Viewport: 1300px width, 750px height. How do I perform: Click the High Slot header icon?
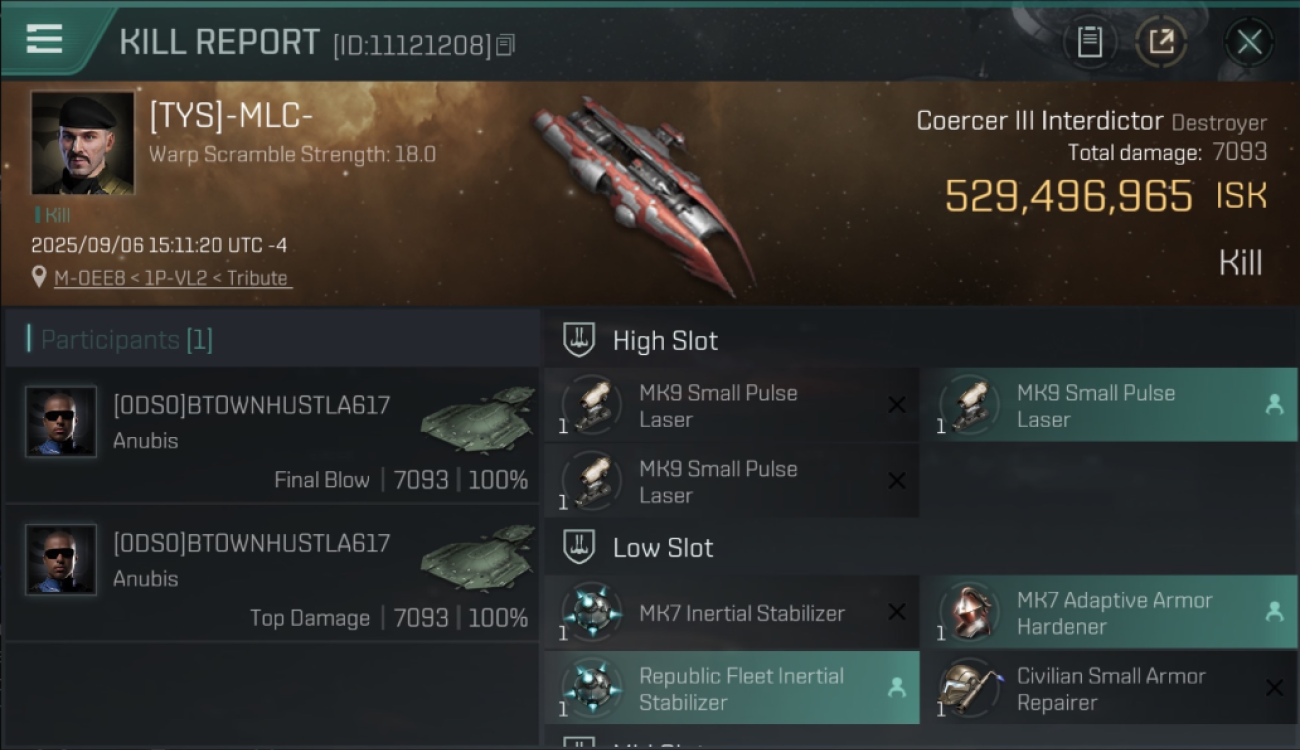579,340
